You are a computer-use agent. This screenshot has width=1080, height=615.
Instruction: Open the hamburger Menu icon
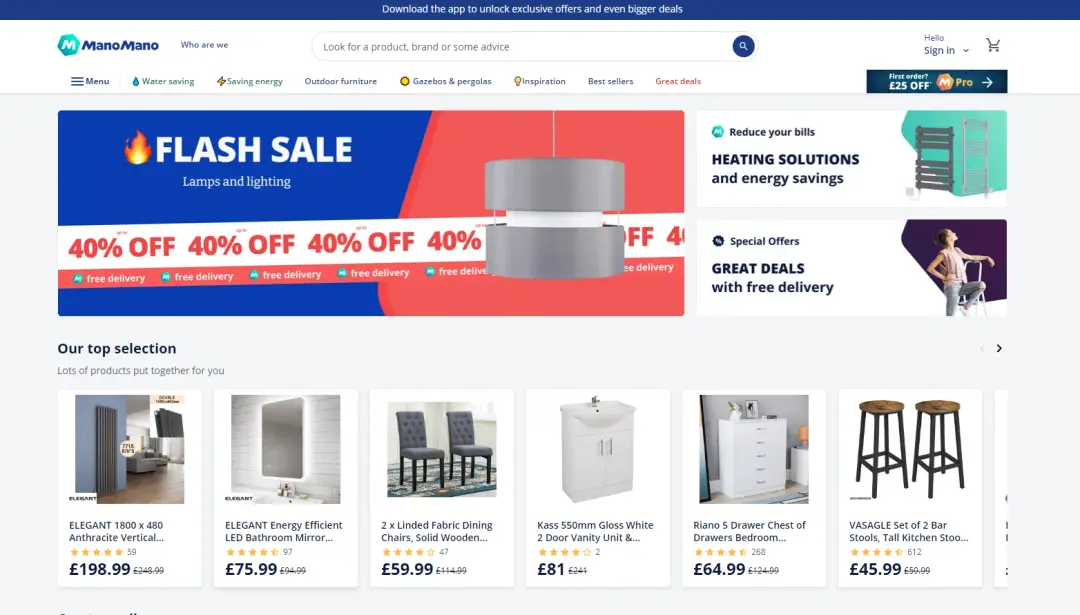coord(76,81)
